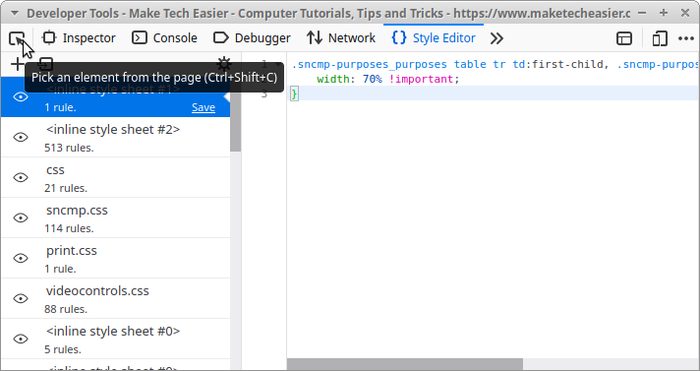The height and width of the screenshot is (371, 700).
Task: Toggle visibility of inline style sheet #2
Action: point(21,137)
